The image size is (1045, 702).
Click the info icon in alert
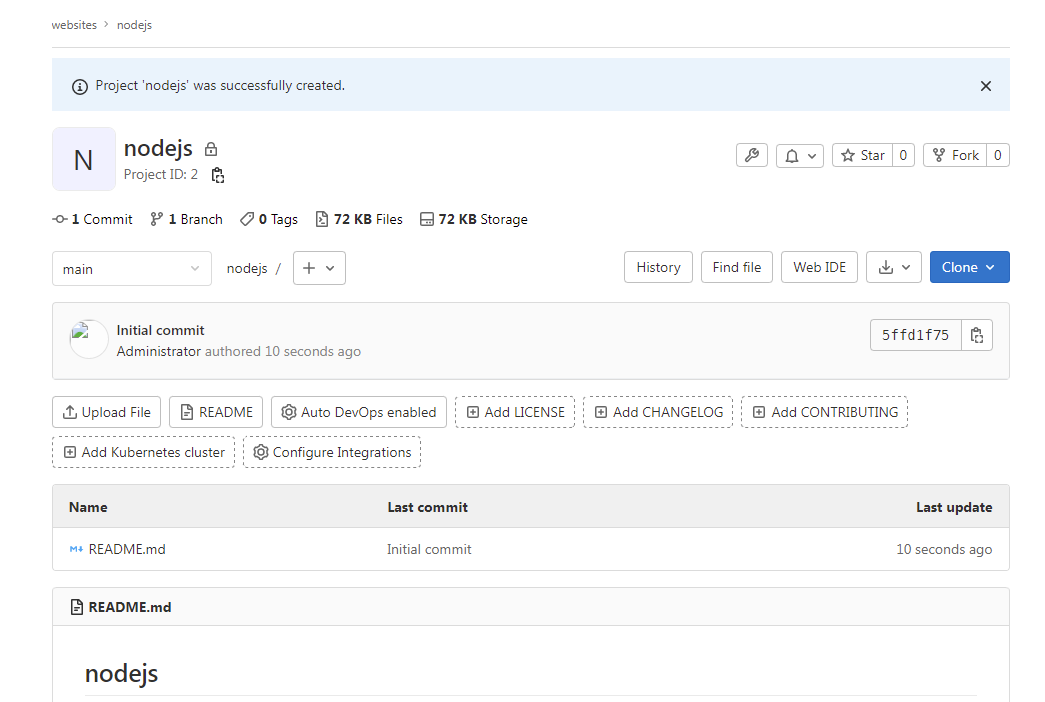tap(80, 87)
